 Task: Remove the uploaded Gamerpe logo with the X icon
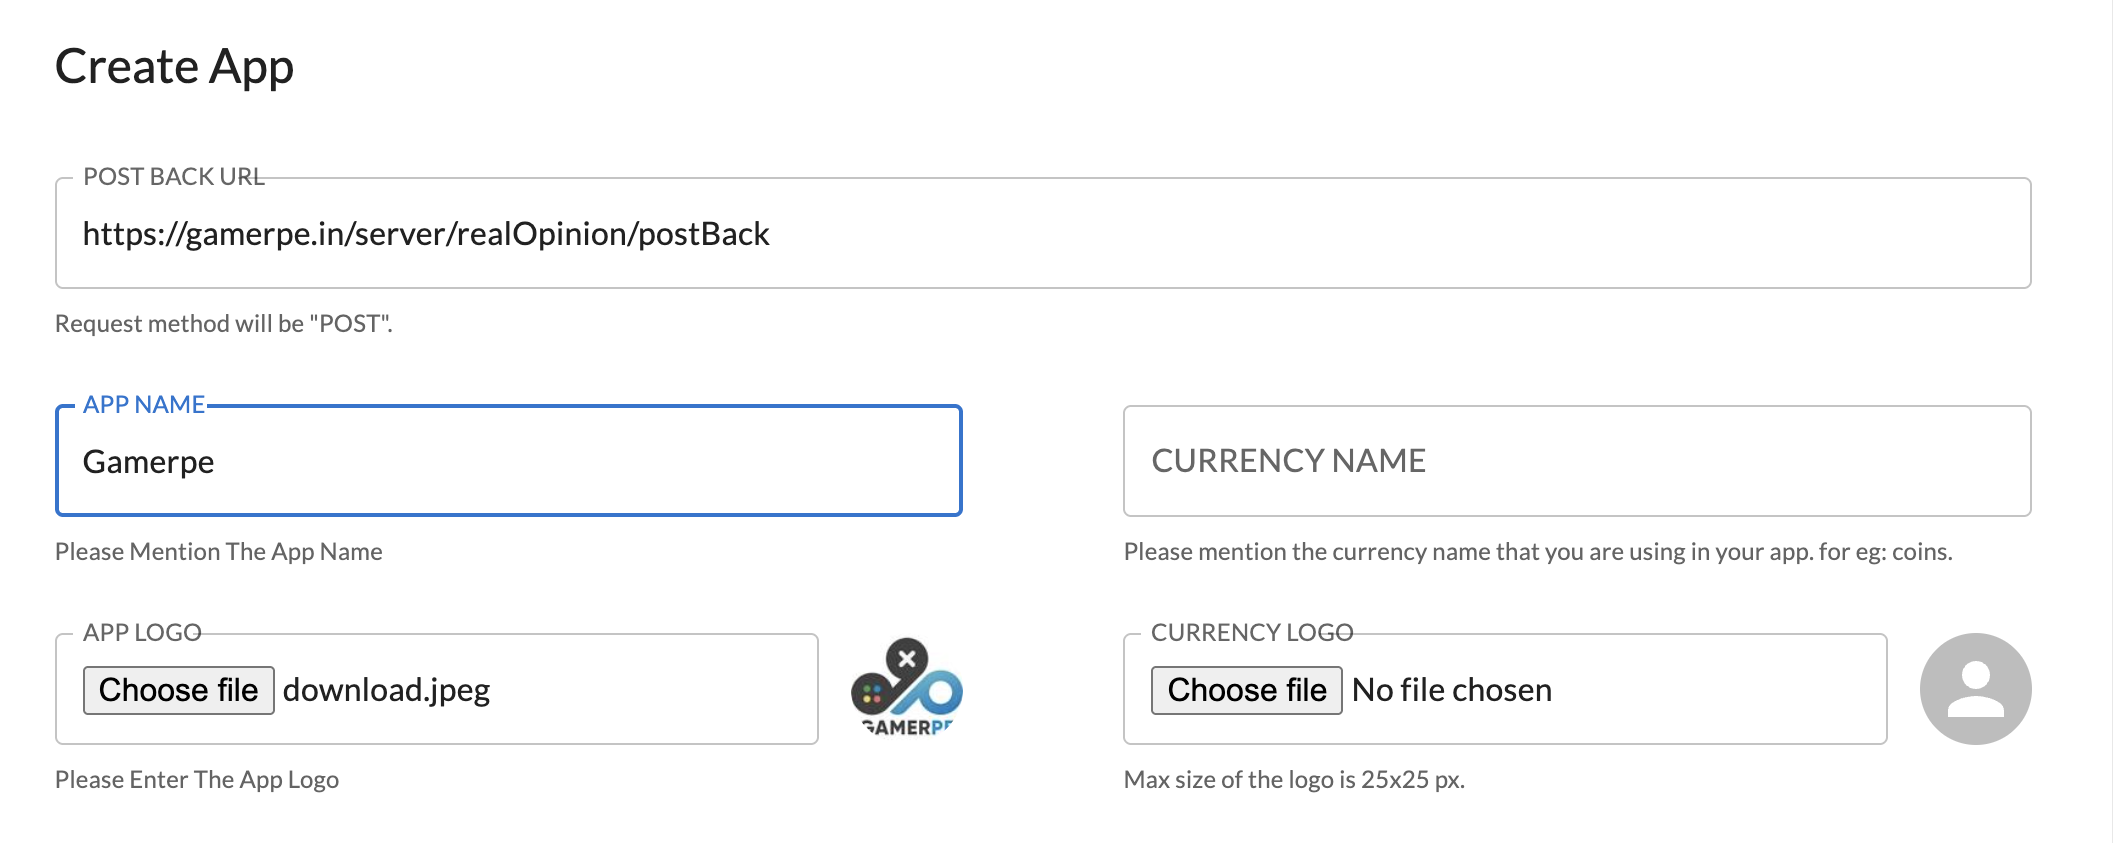click(x=907, y=658)
